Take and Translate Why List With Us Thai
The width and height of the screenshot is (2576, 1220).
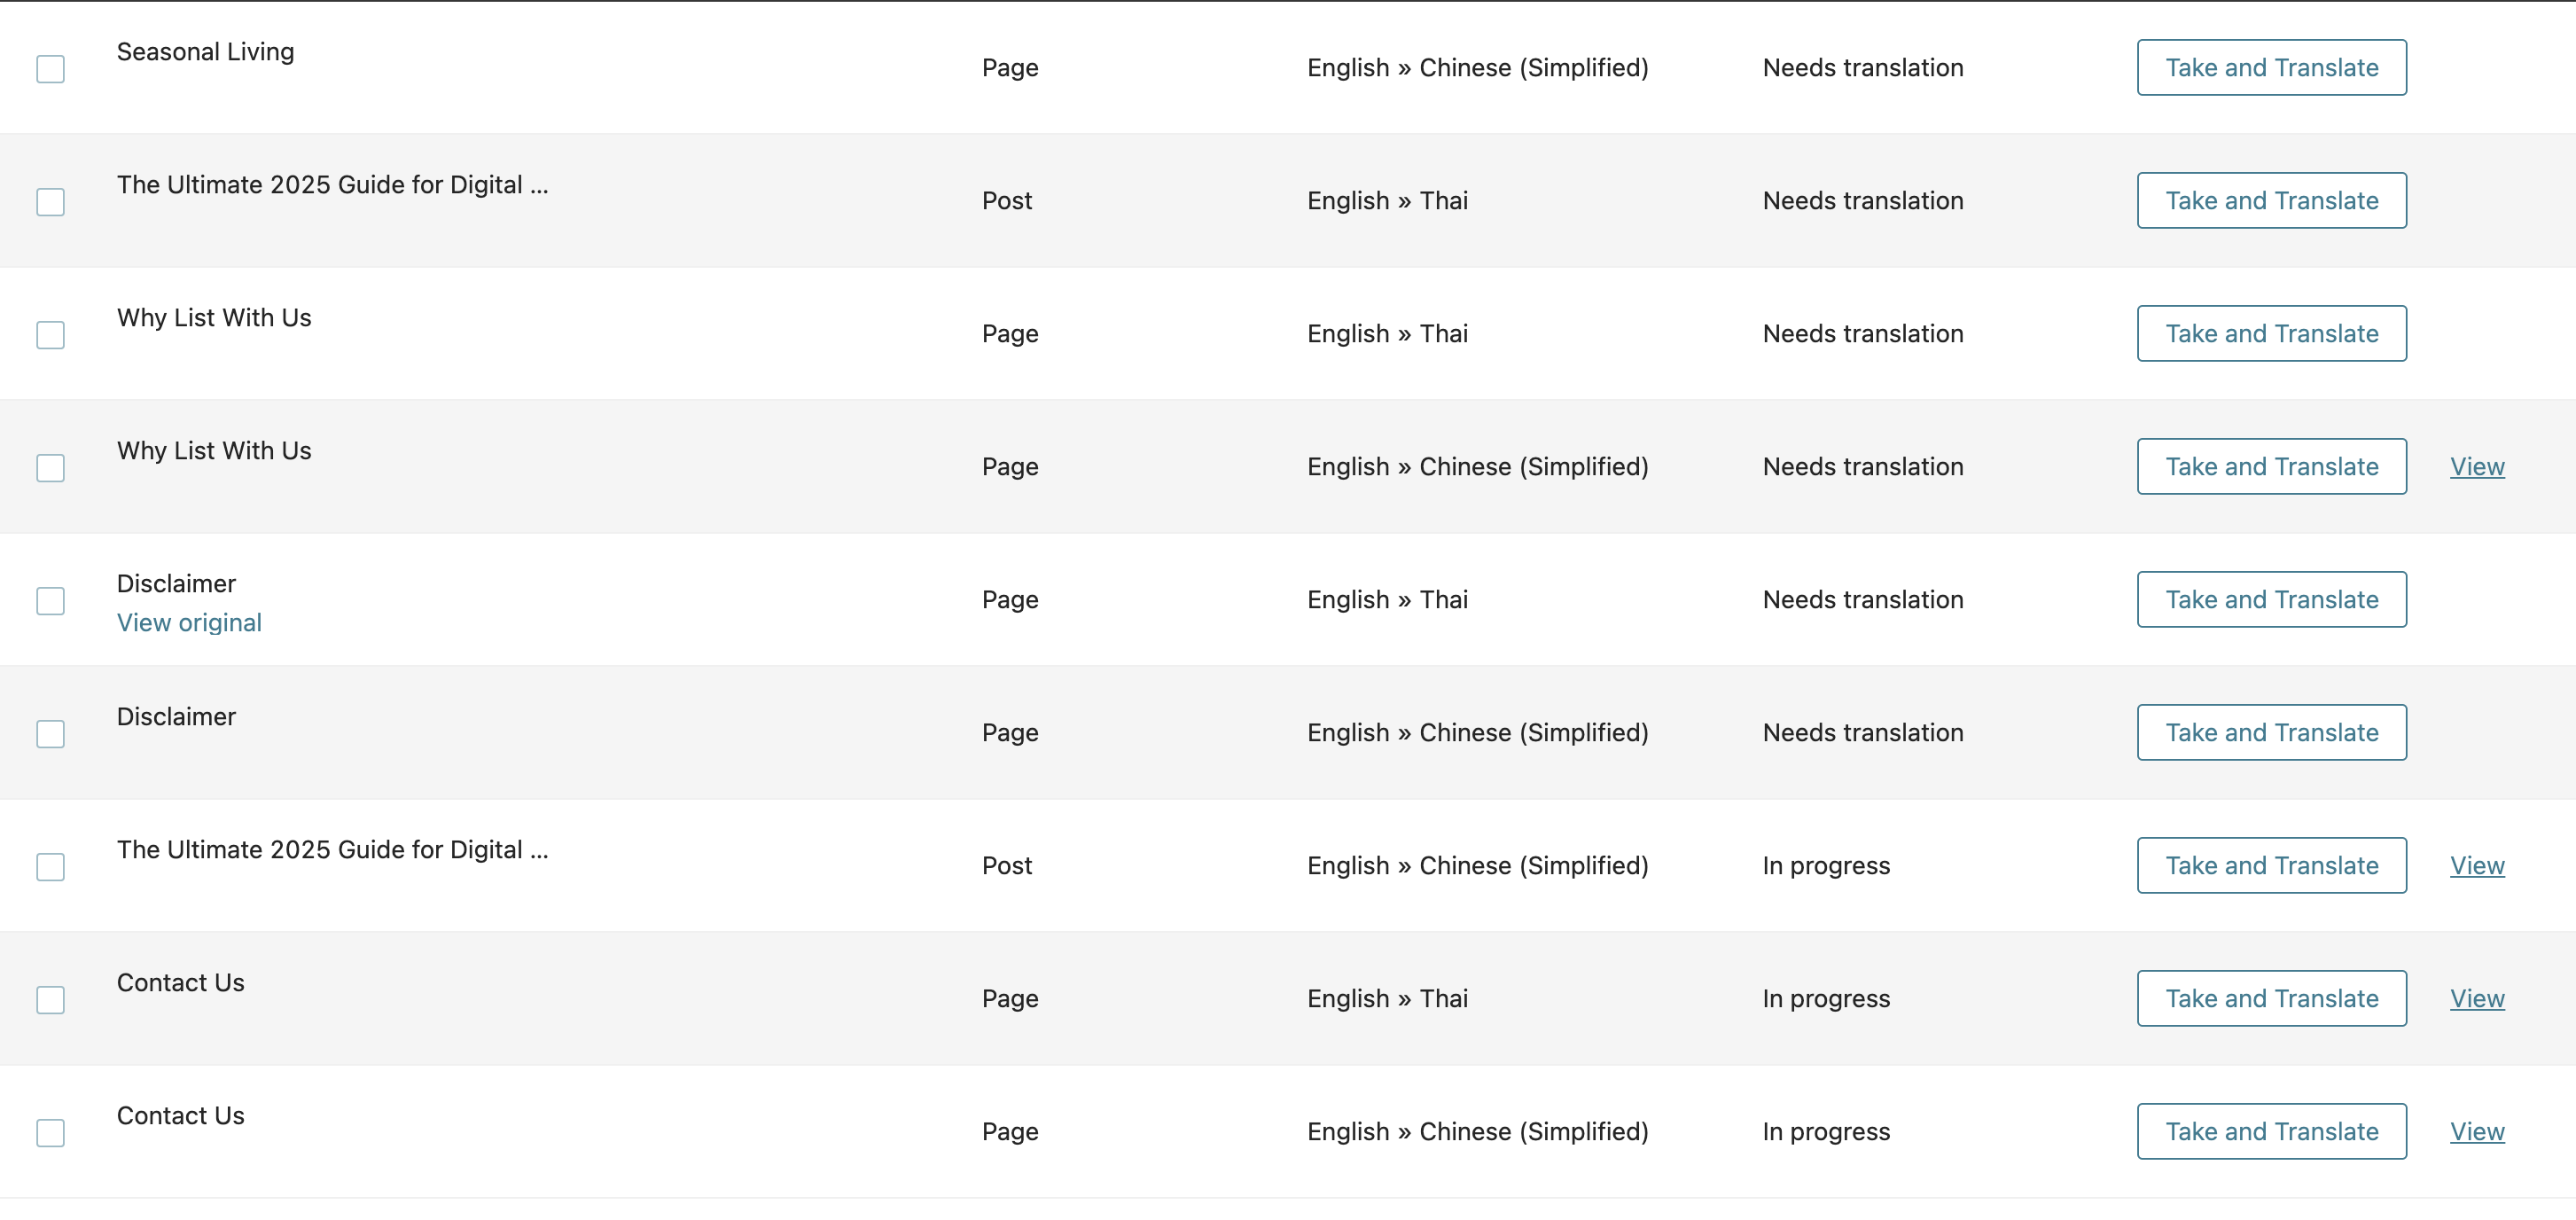click(2272, 333)
